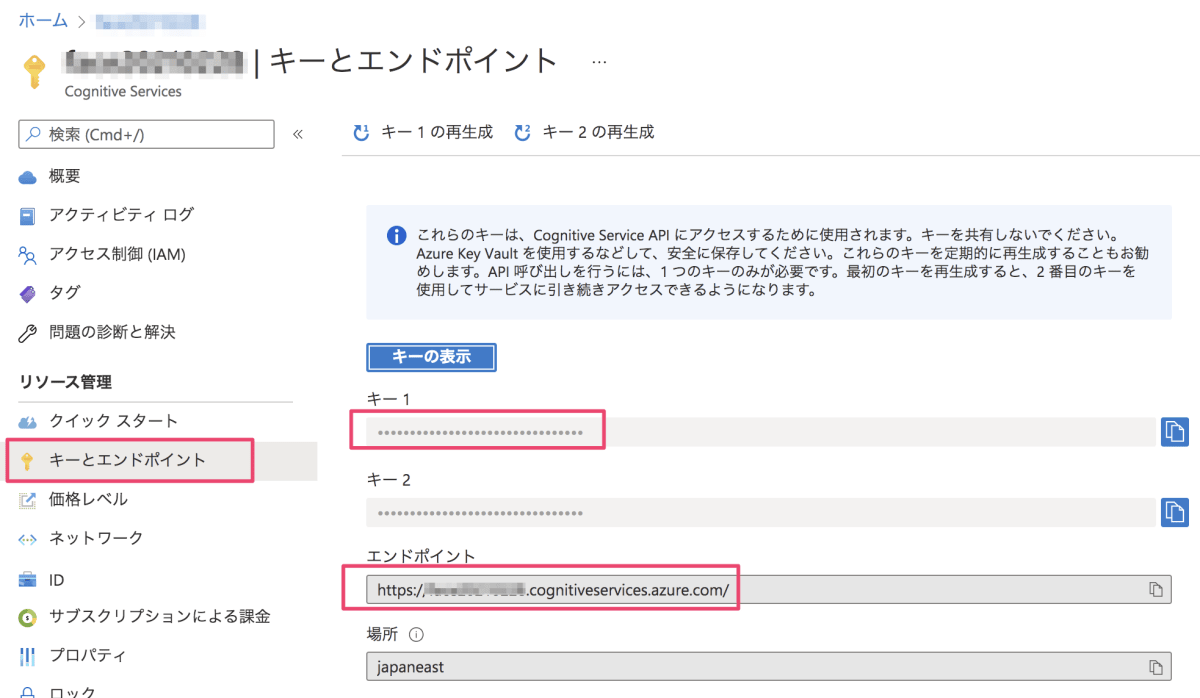Open クイック スタート in the sidebar

tap(113, 421)
